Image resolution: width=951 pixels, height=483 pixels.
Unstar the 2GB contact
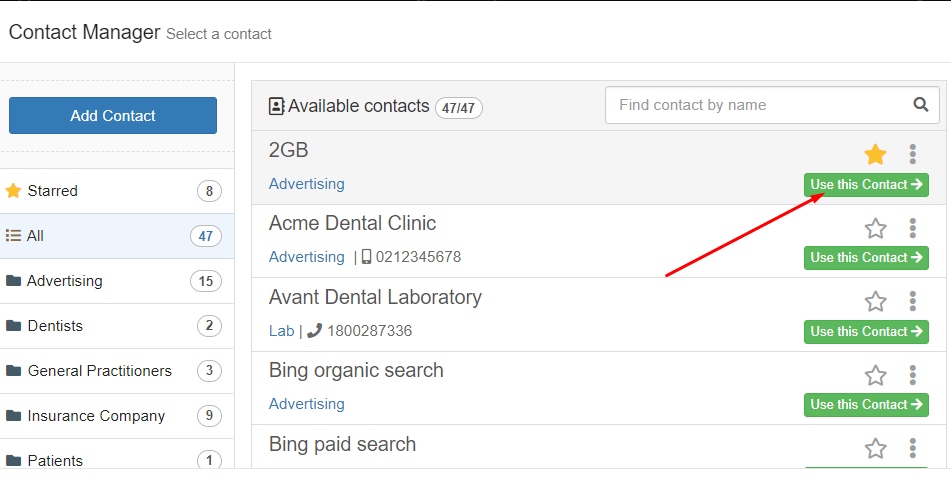(875, 154)
